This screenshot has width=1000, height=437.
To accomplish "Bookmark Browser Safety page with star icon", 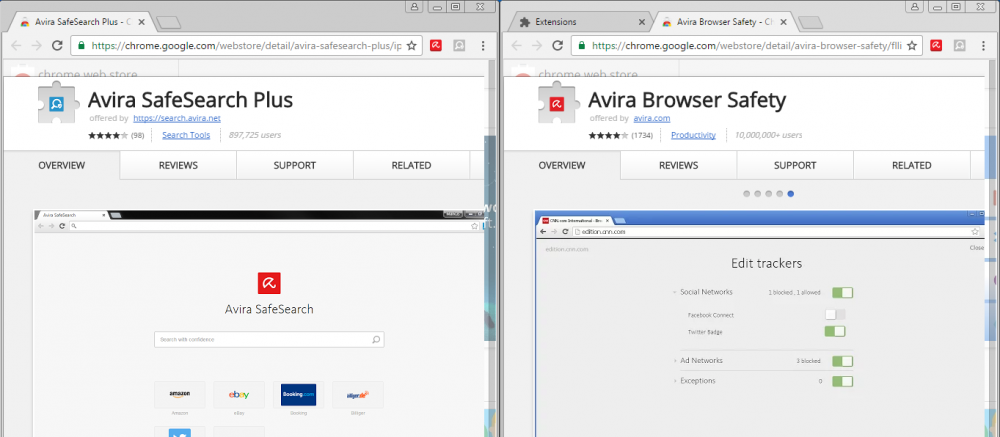I will pos(913,46).
